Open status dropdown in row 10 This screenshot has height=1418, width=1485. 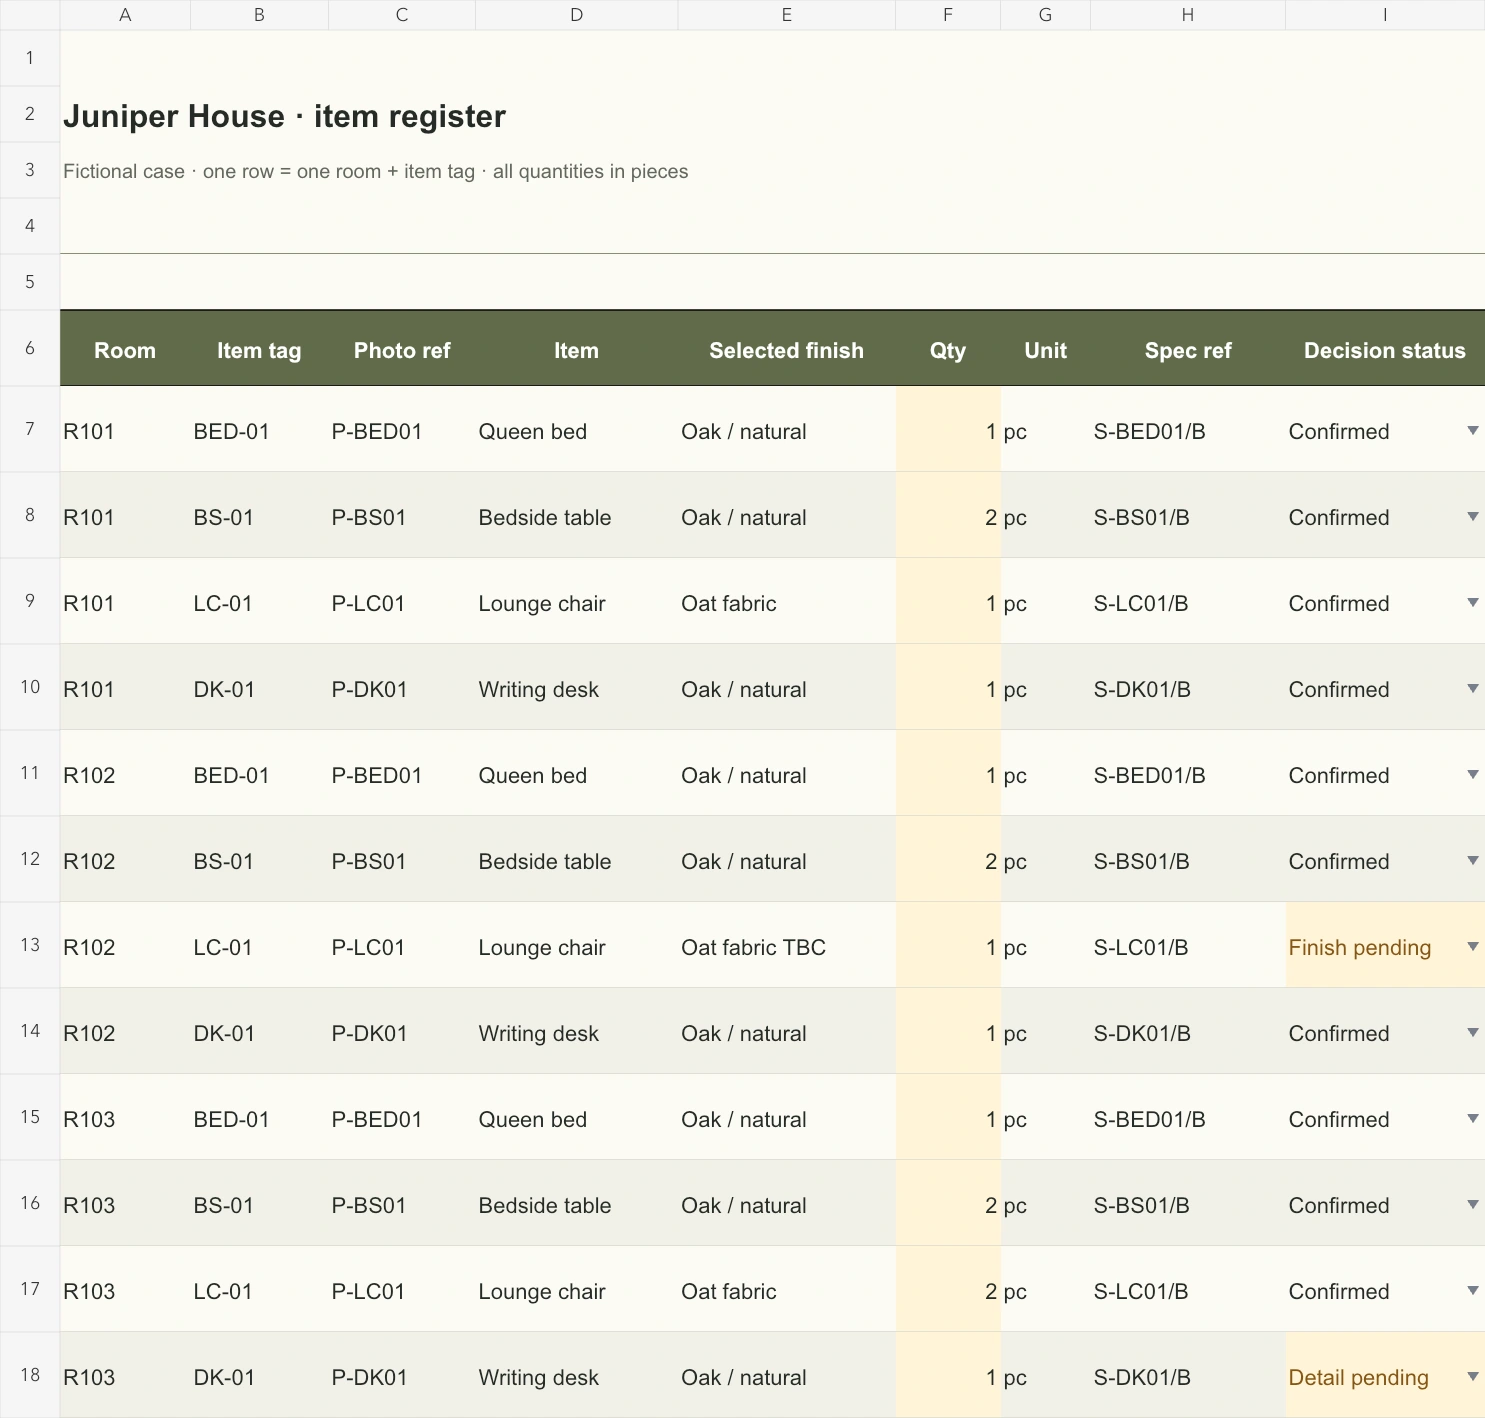[x=1472, y=688]
